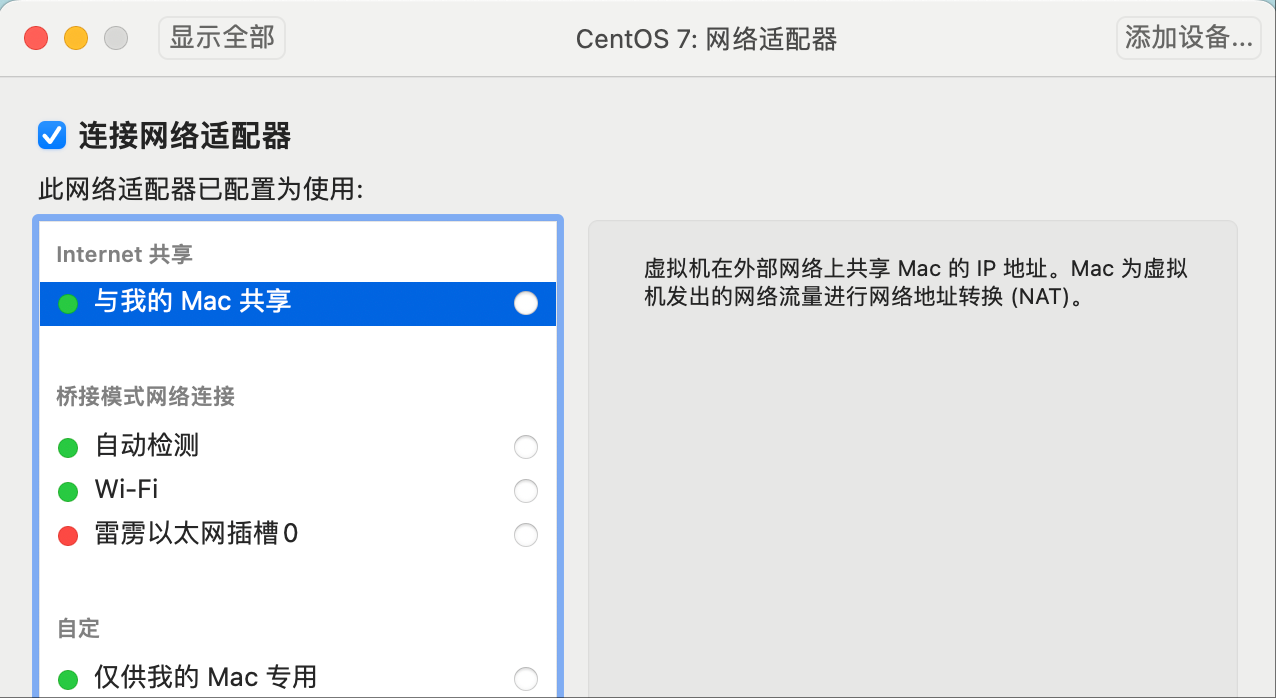Click green status dot beside 自动检测
Screen dimensions: 1276x698
coord(68,447)
